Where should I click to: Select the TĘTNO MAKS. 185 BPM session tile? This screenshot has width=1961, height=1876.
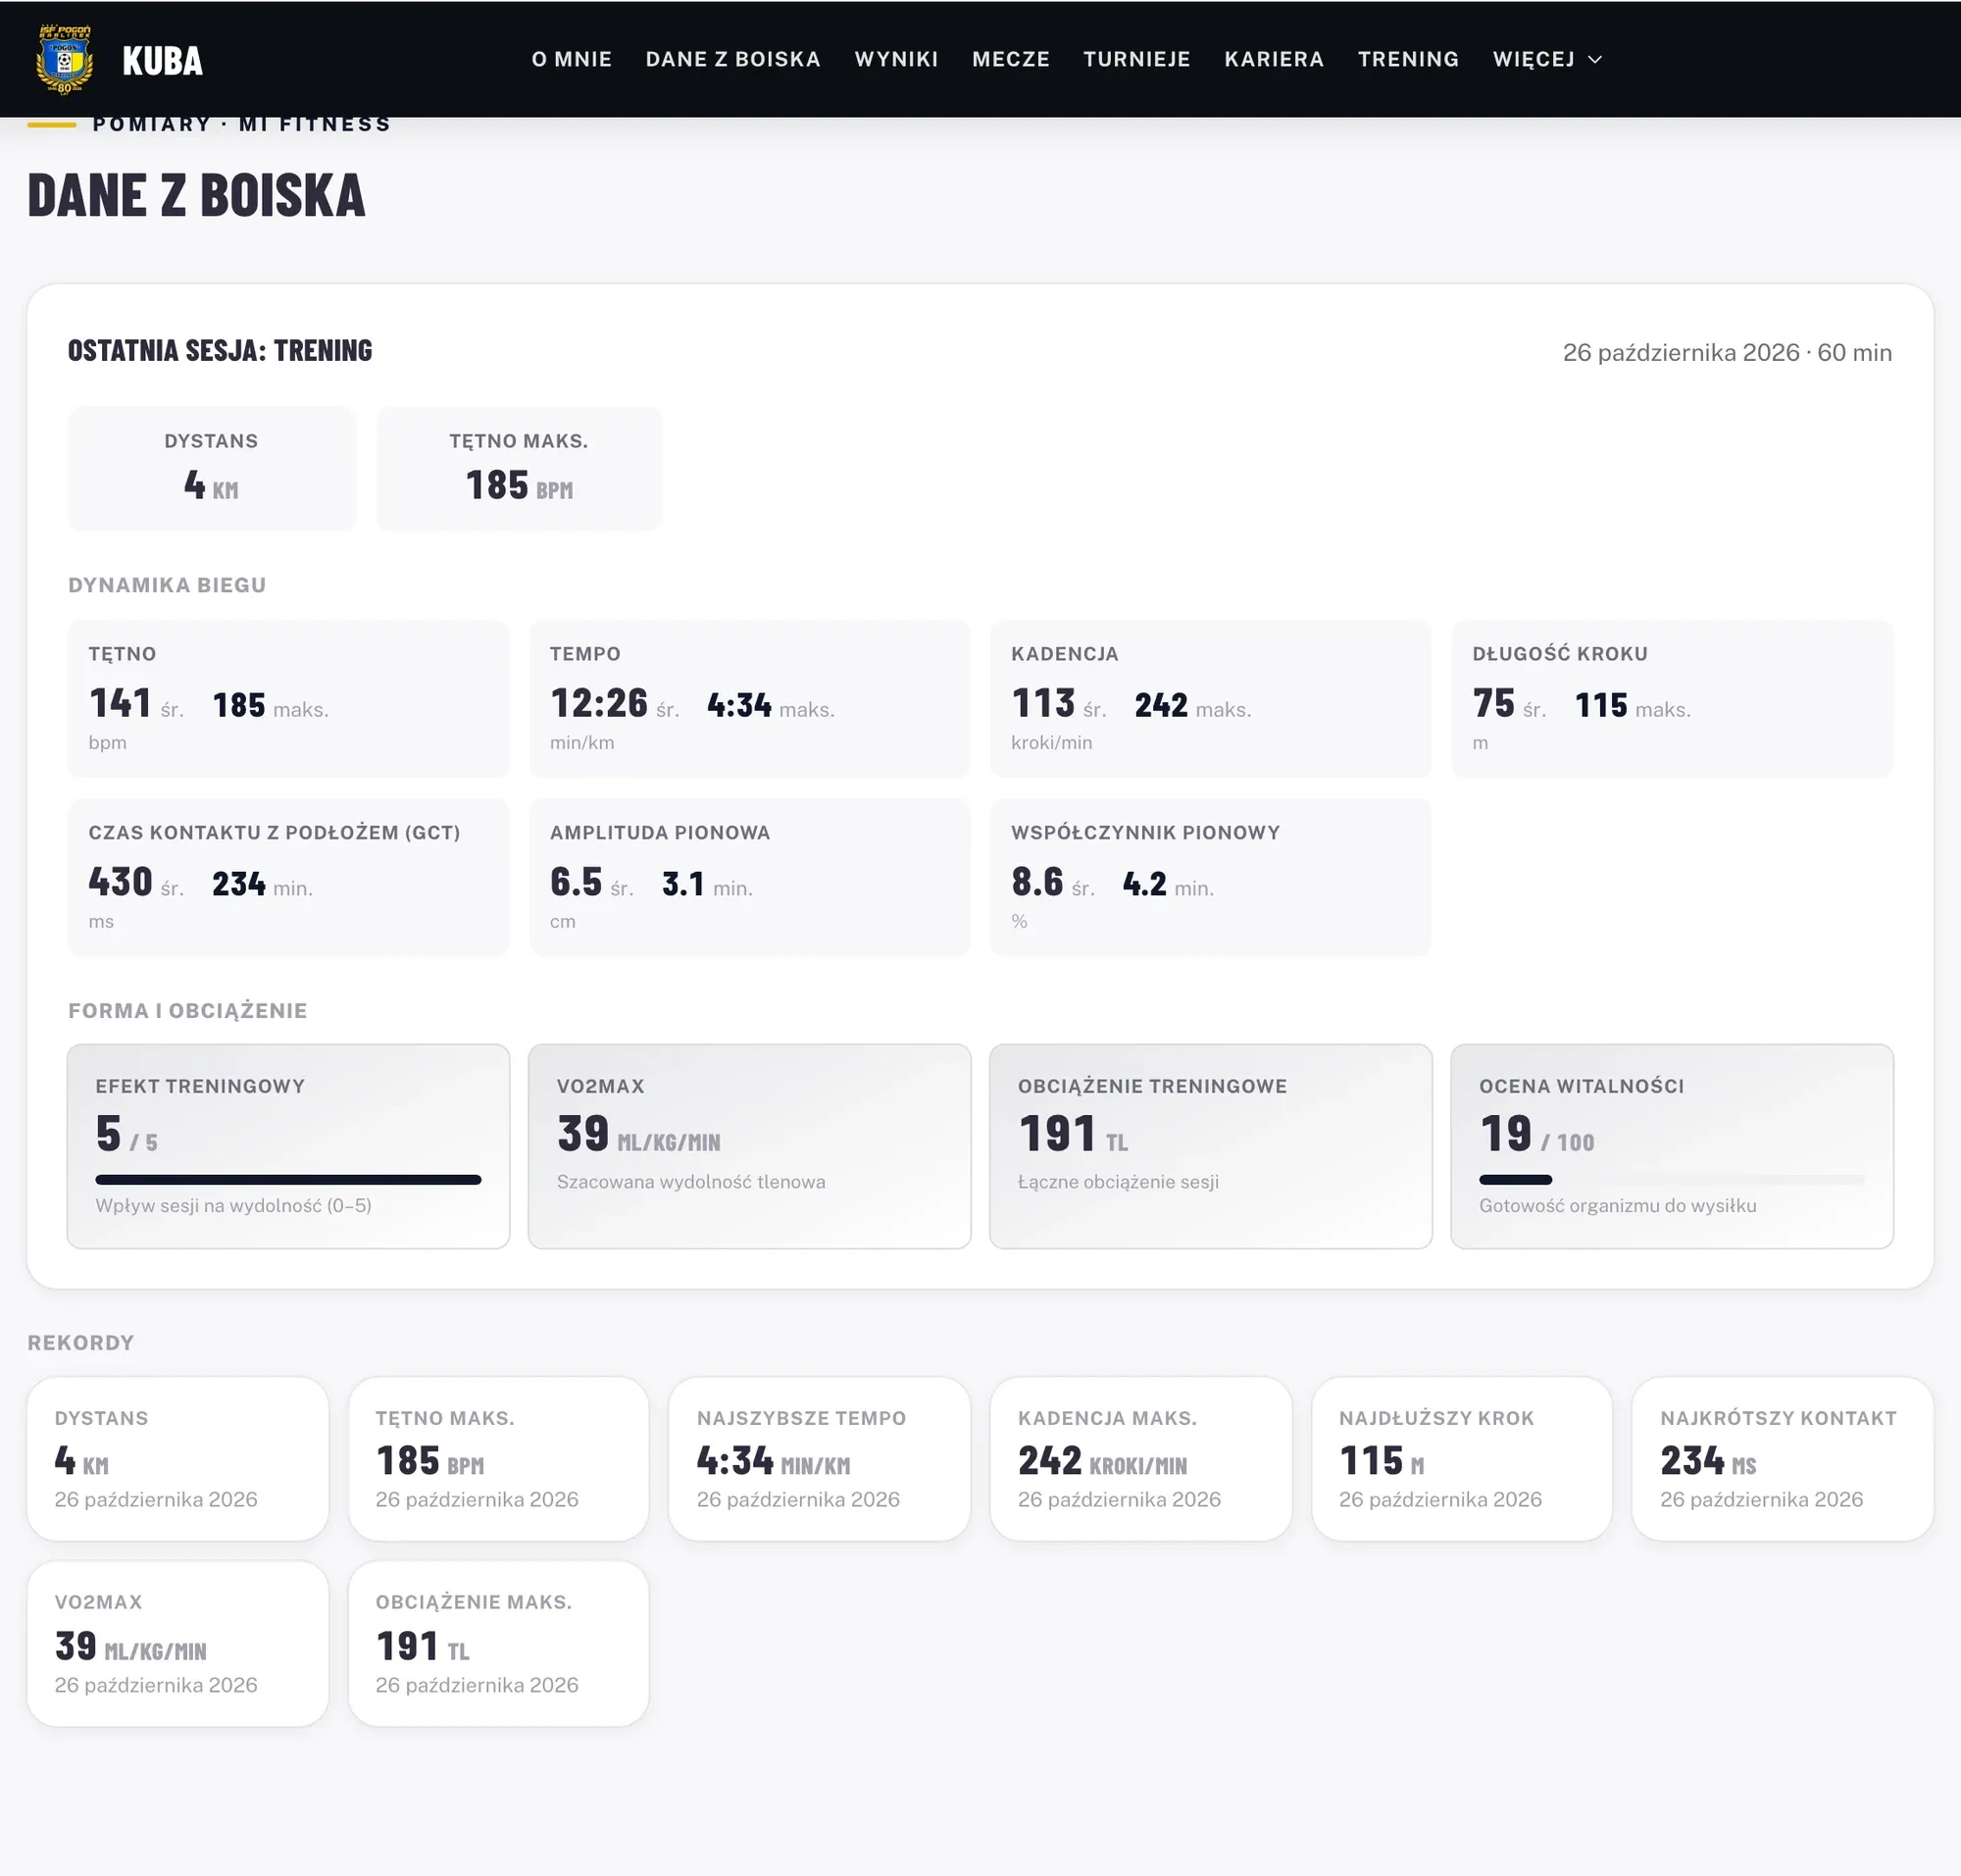point(519,468)
